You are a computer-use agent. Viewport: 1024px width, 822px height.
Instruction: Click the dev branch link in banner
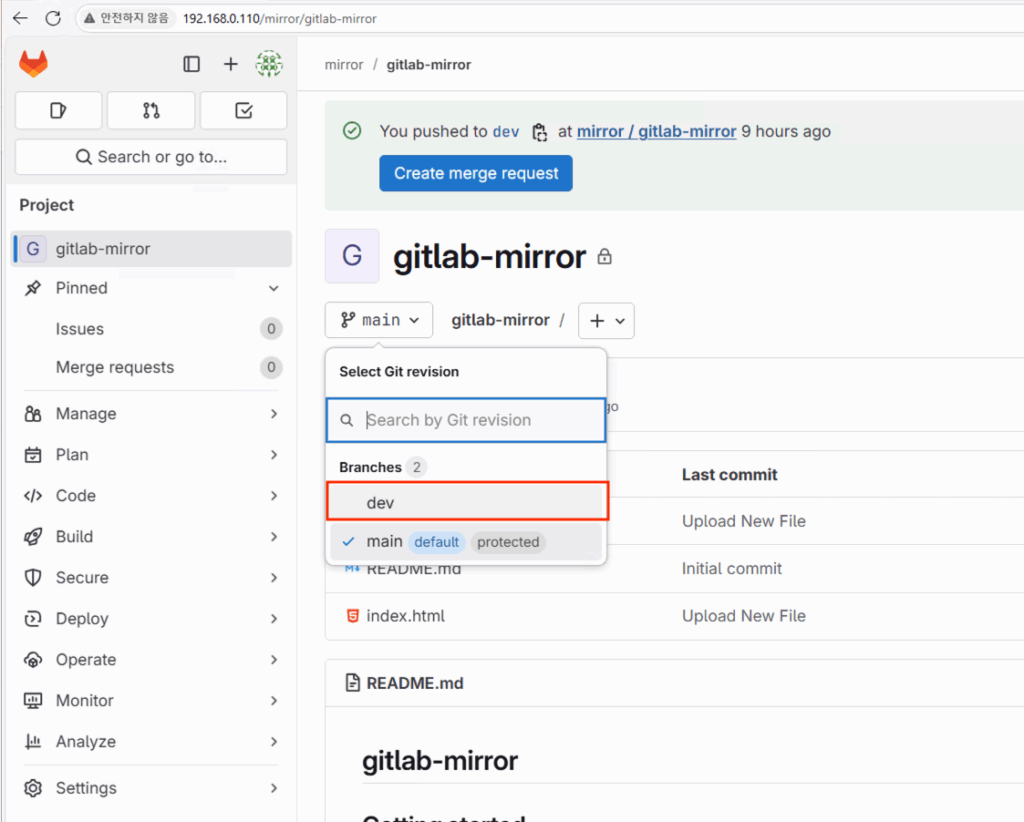tap(505, 131)
